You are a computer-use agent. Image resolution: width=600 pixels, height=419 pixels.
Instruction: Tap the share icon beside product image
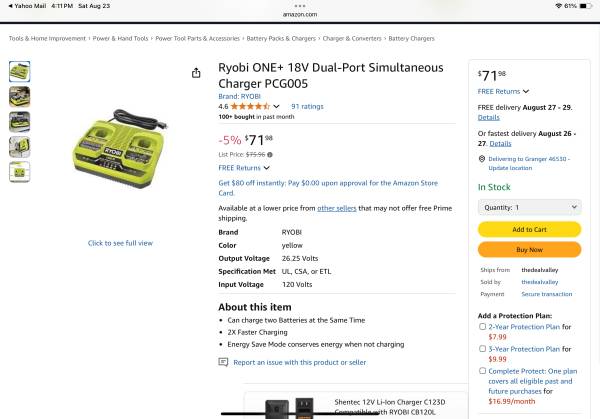(x=195, y=73)
